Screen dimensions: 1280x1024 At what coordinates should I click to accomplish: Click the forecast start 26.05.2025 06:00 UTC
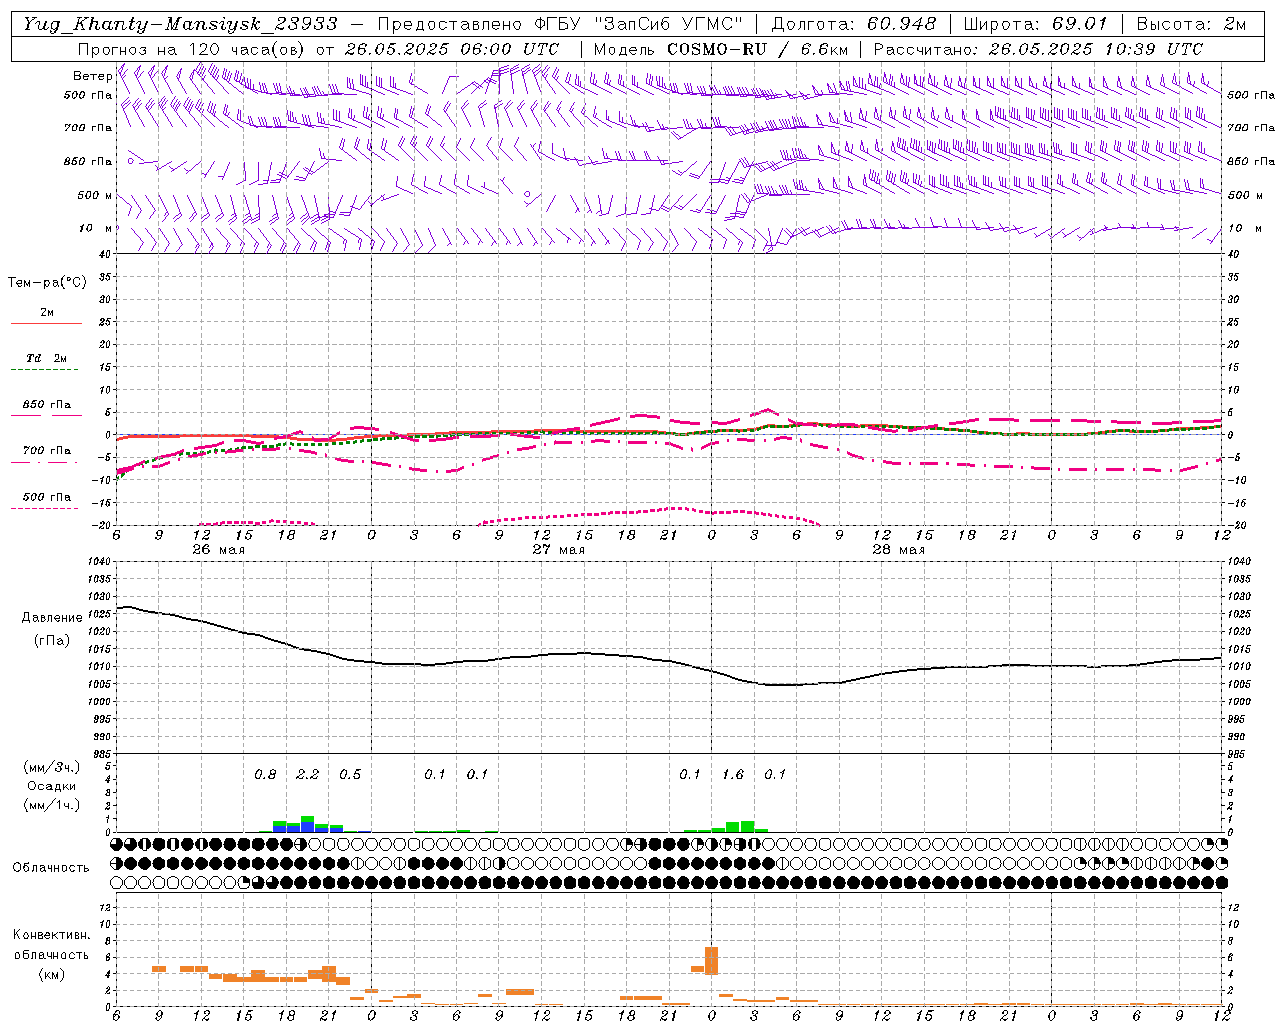coord(452,49)
